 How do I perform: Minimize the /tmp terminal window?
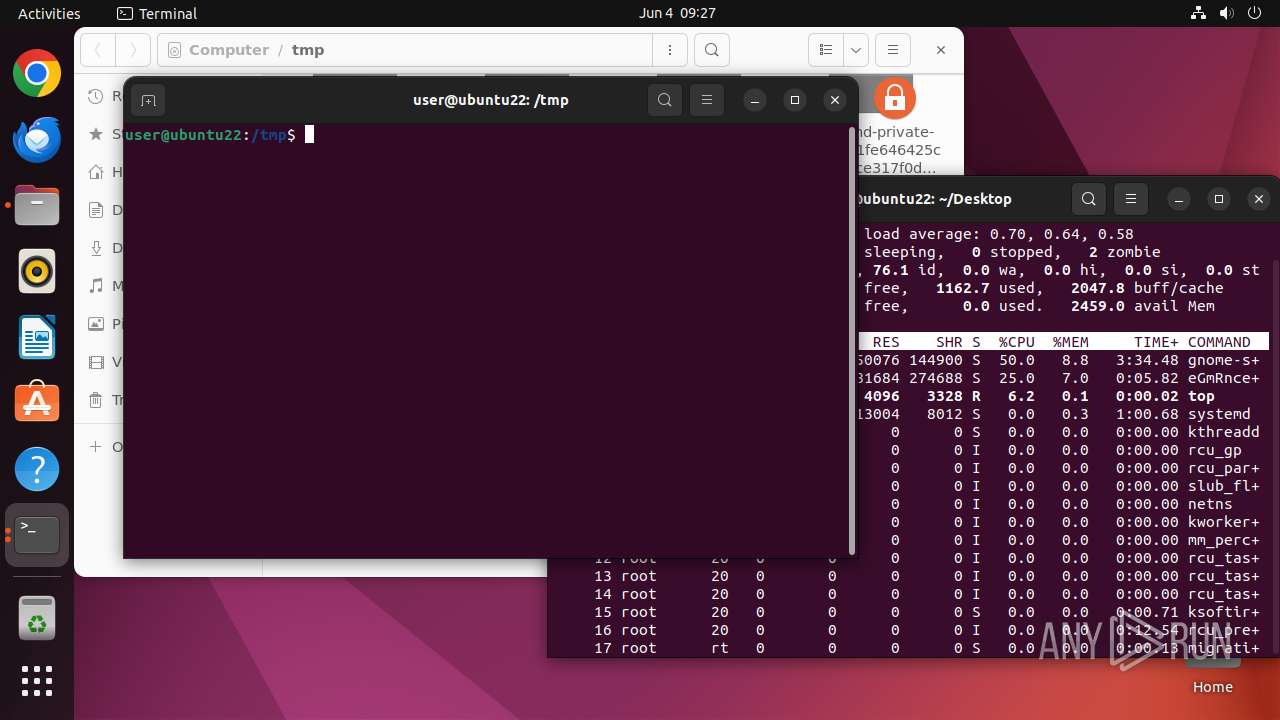755,100
